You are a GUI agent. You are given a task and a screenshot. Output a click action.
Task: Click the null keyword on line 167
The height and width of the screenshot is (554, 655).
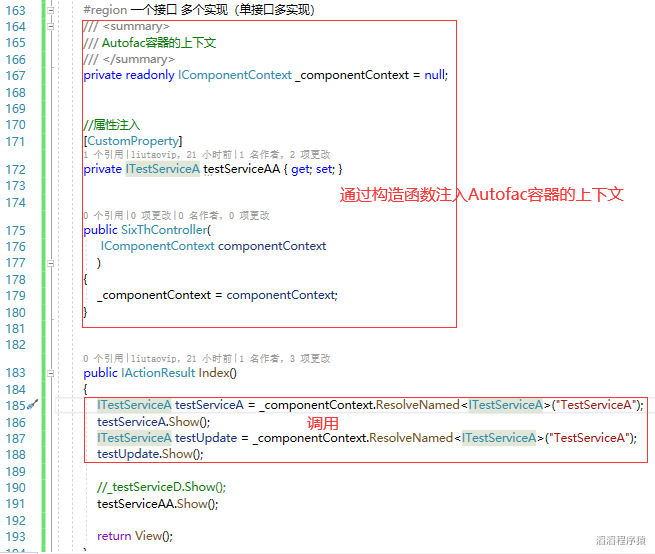coord(434,75)
